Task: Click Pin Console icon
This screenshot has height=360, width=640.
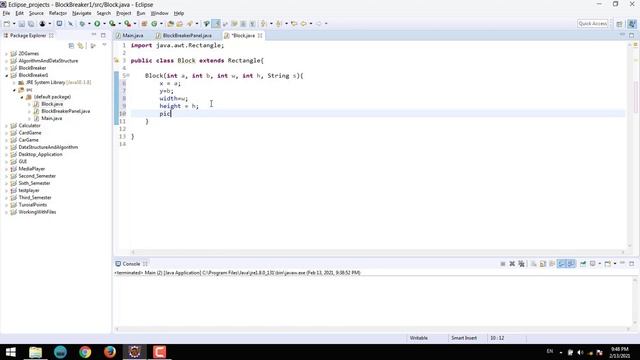Action: pos(583,264)
